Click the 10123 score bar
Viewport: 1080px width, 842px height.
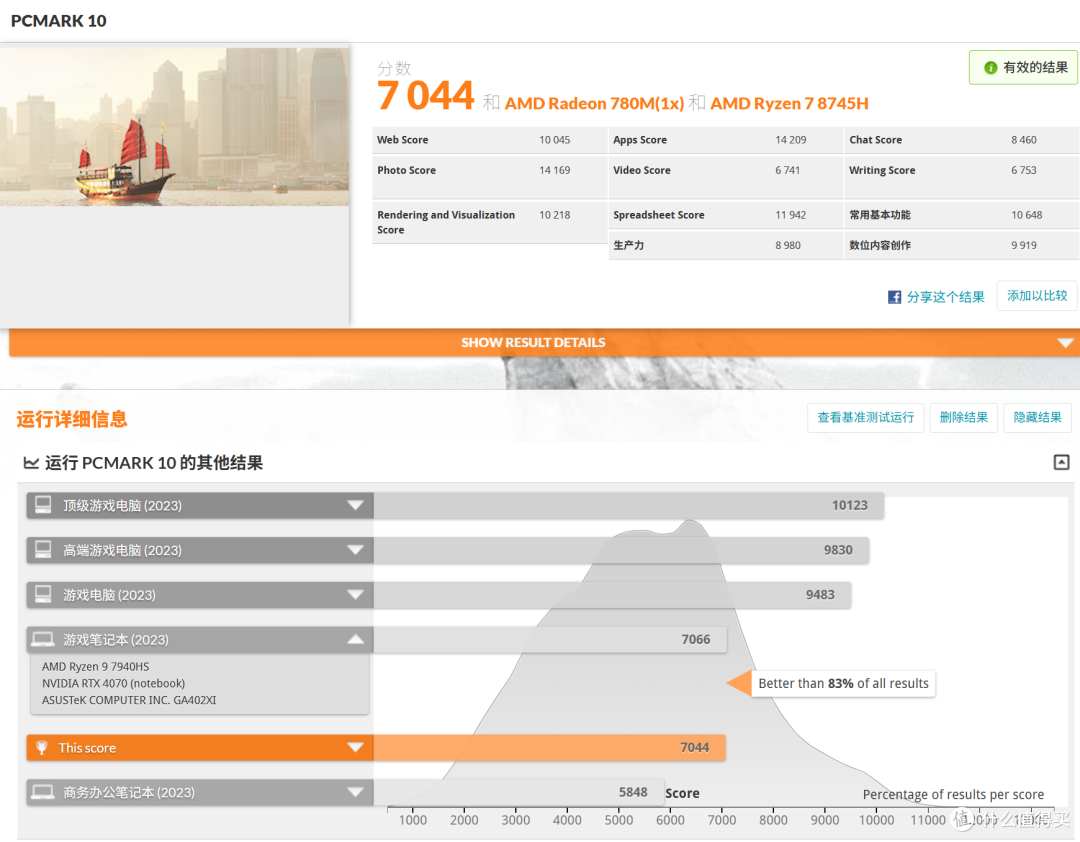629,505
